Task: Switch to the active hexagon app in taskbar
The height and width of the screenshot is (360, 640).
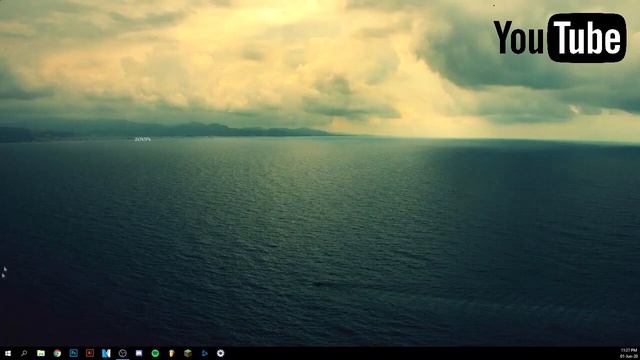Action: pyautogui.click(x=122, y=353)
